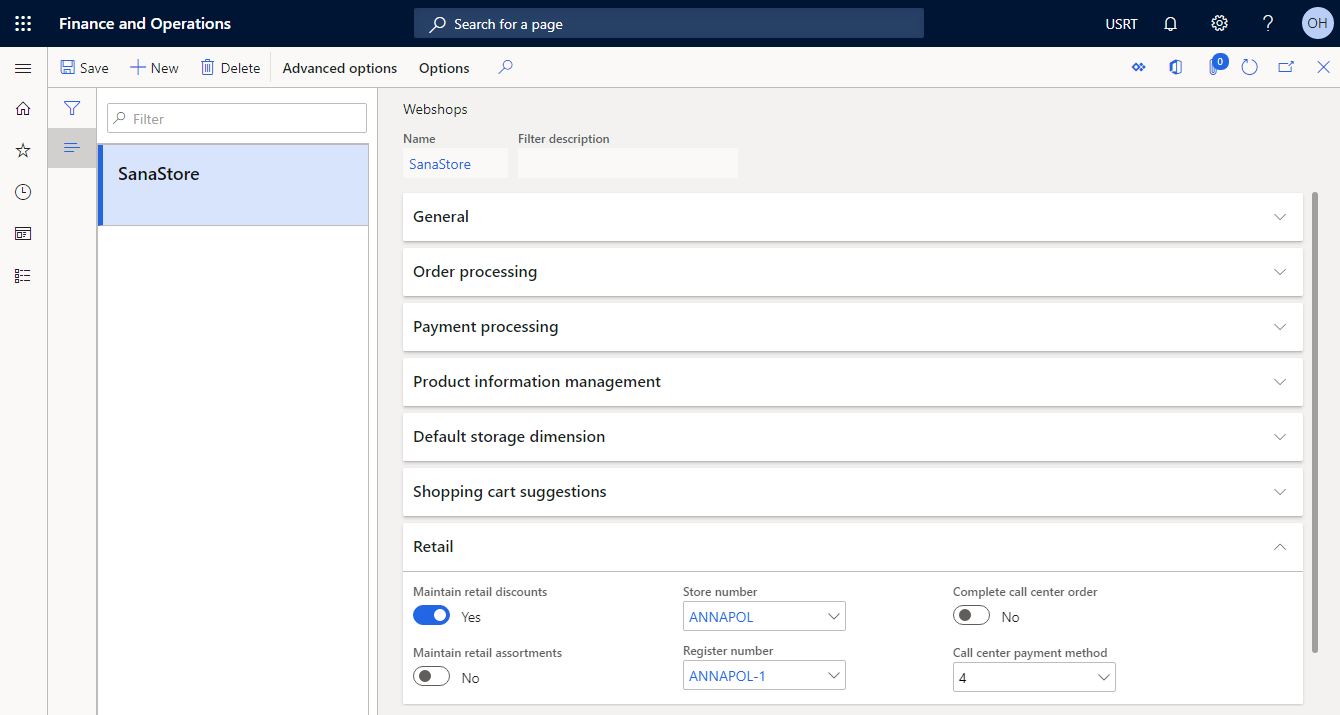Click the form's vertical scrollbar
The image size is (1340, 715).
(1314, 420)
